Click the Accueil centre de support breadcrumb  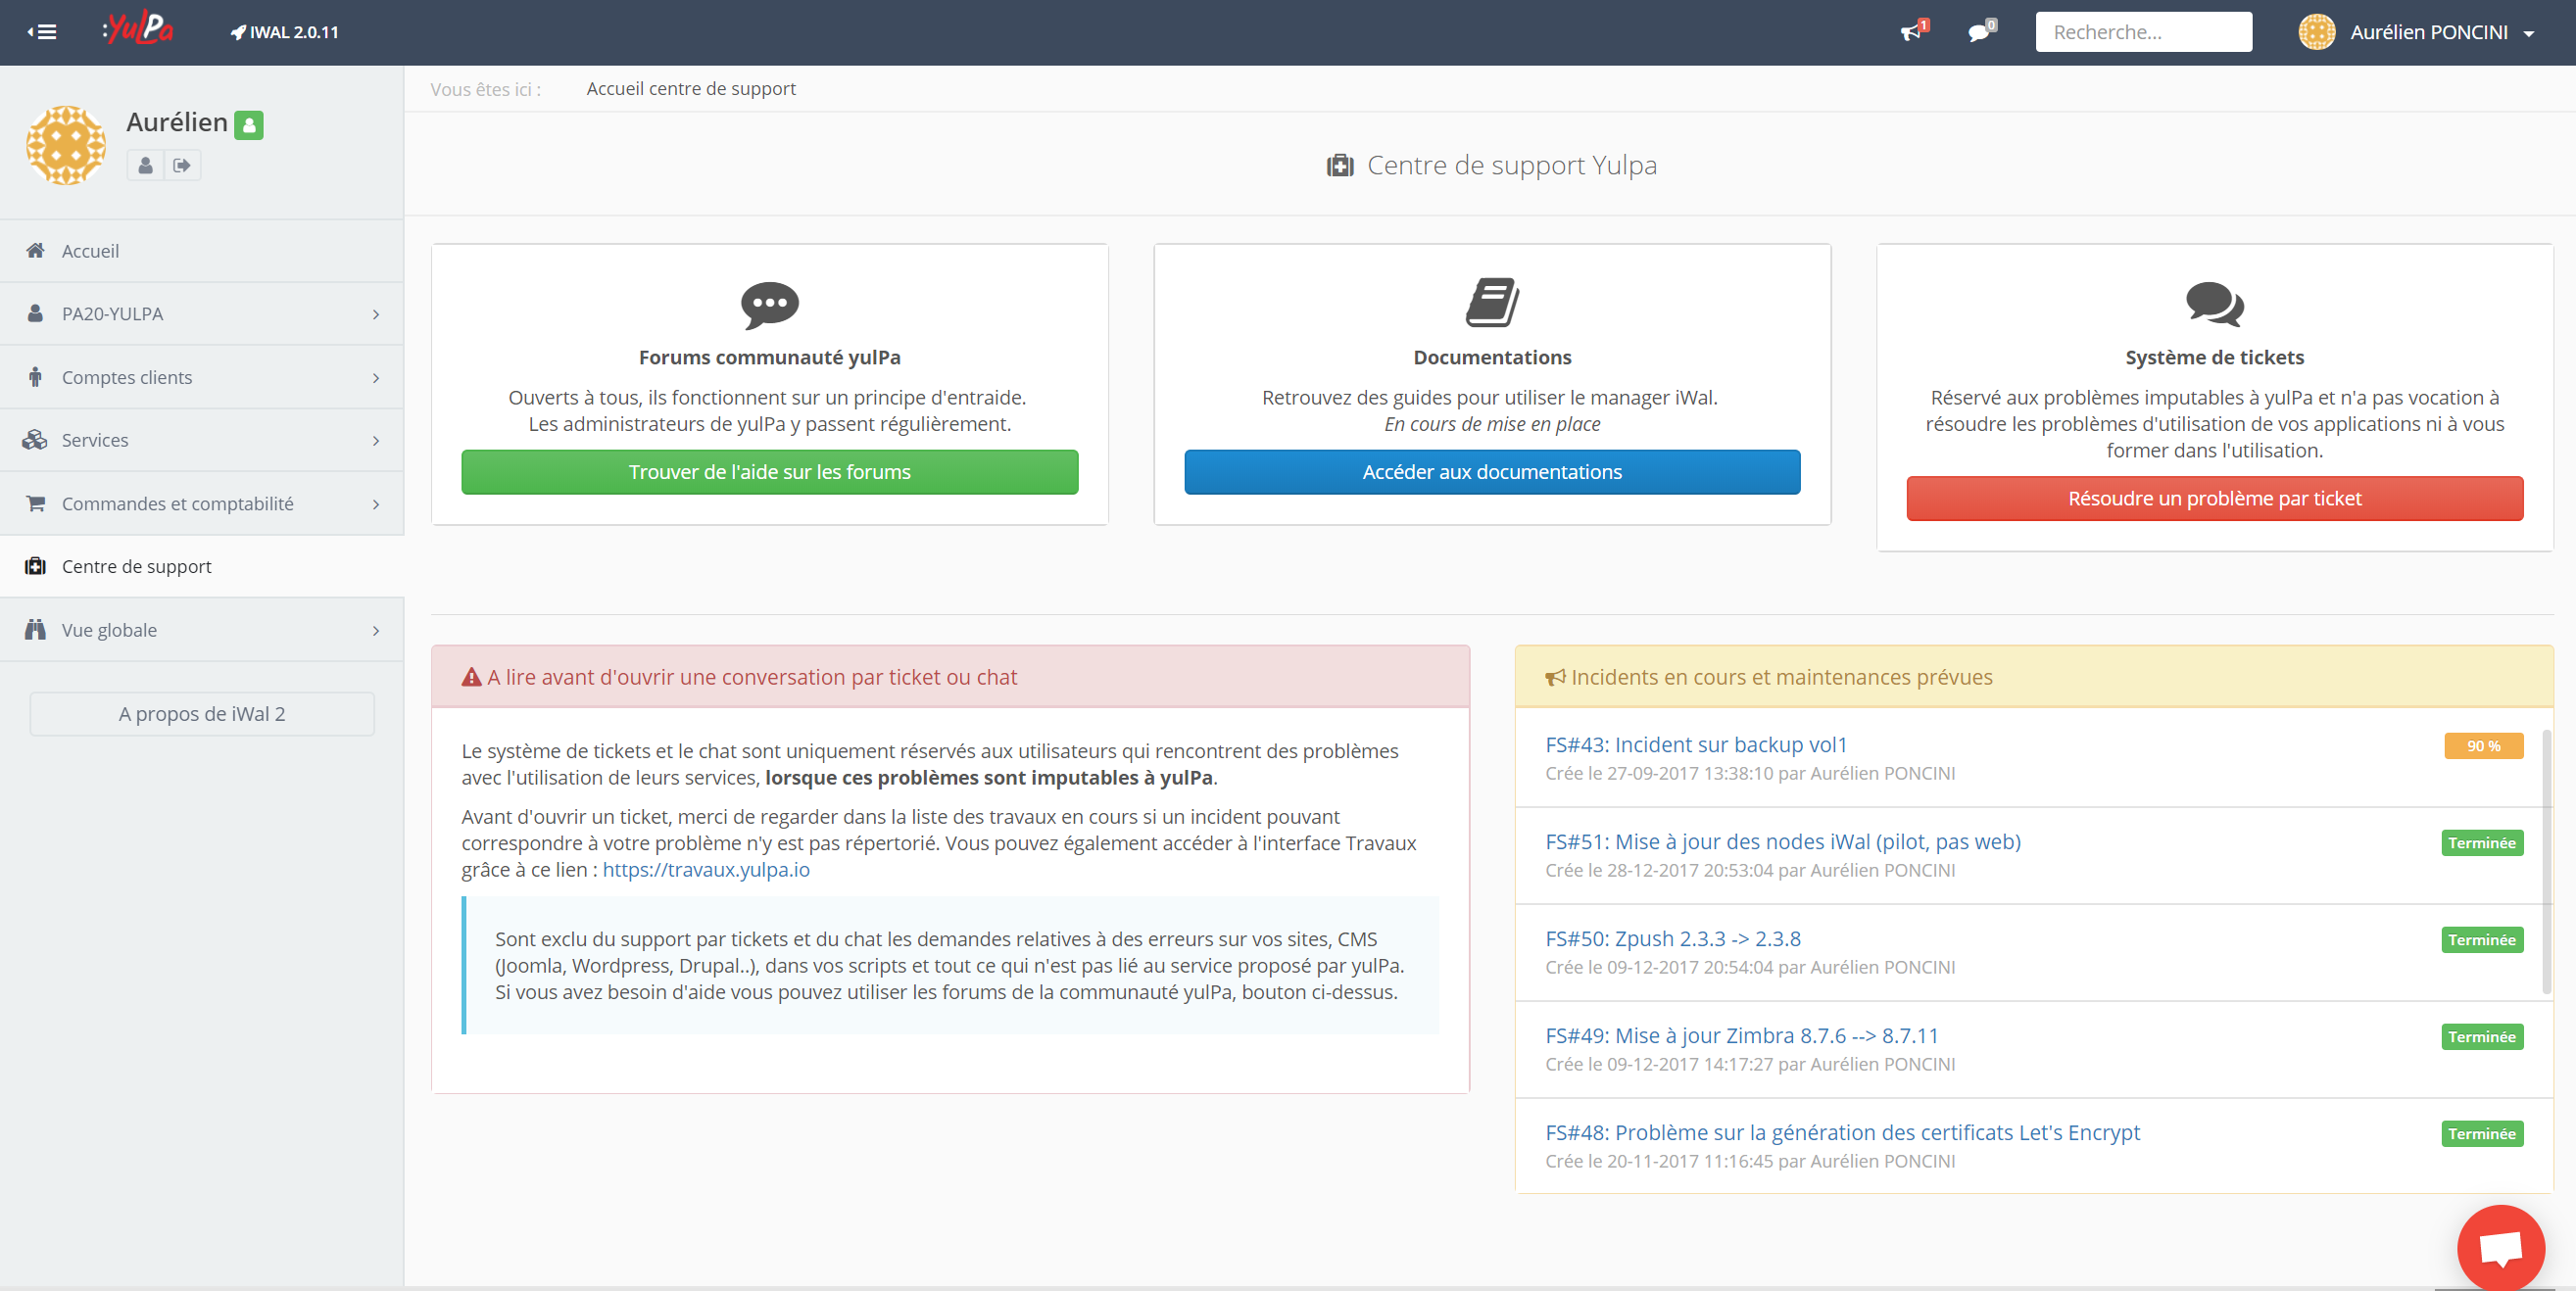[691, 89]
